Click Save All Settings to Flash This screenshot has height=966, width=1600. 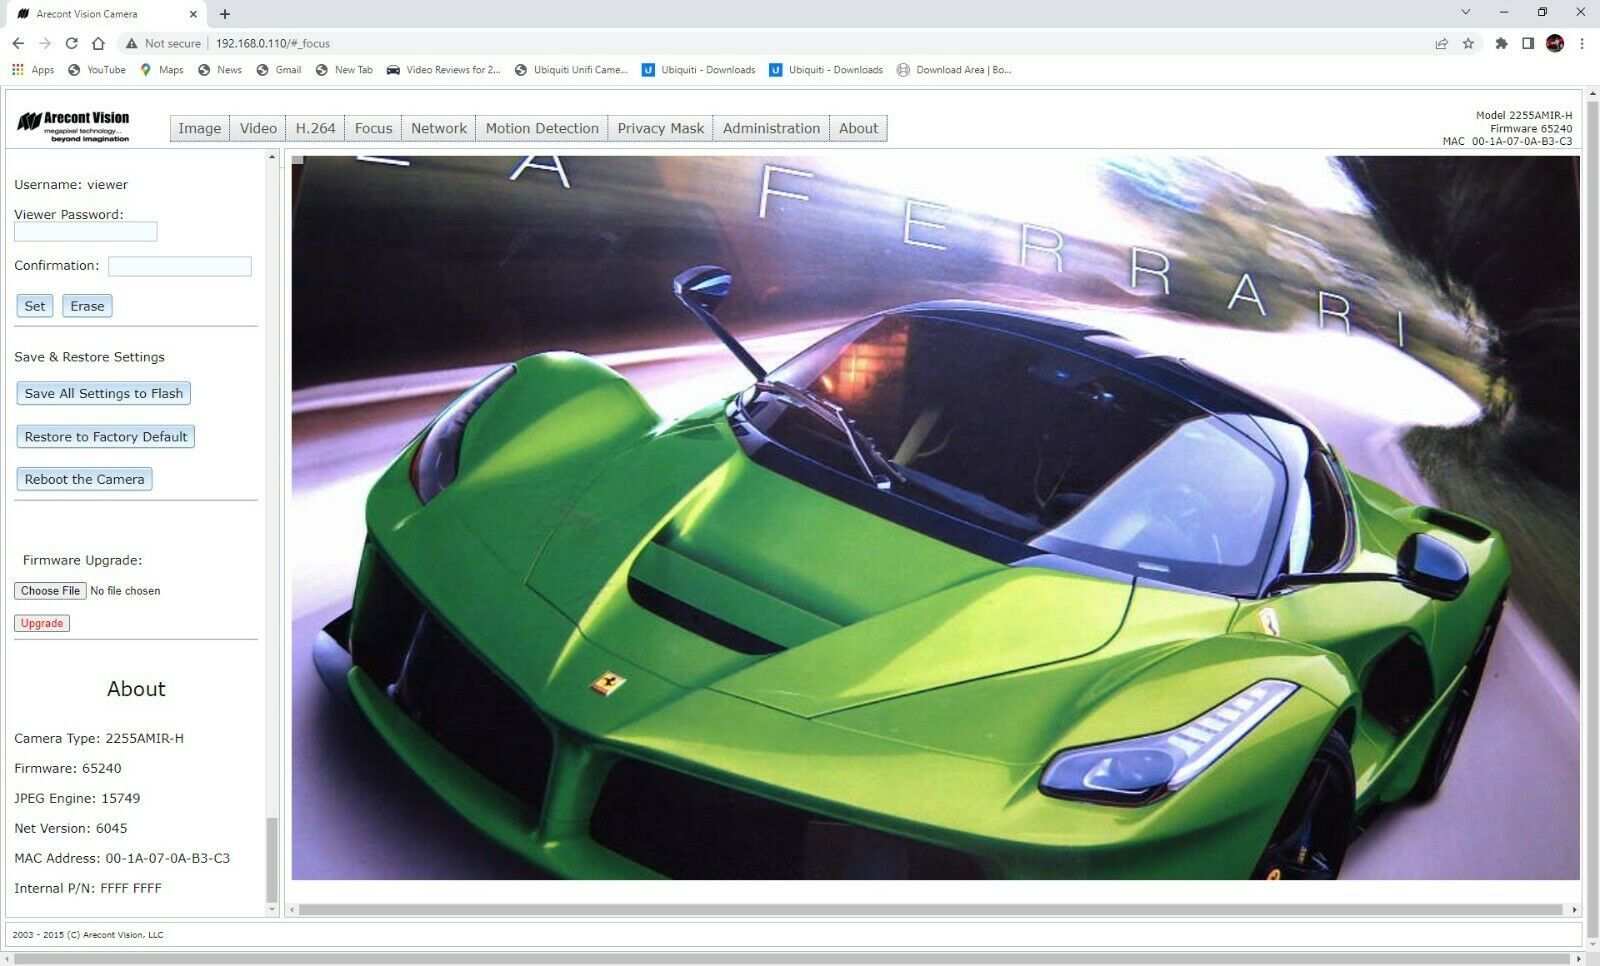[104, 393]
